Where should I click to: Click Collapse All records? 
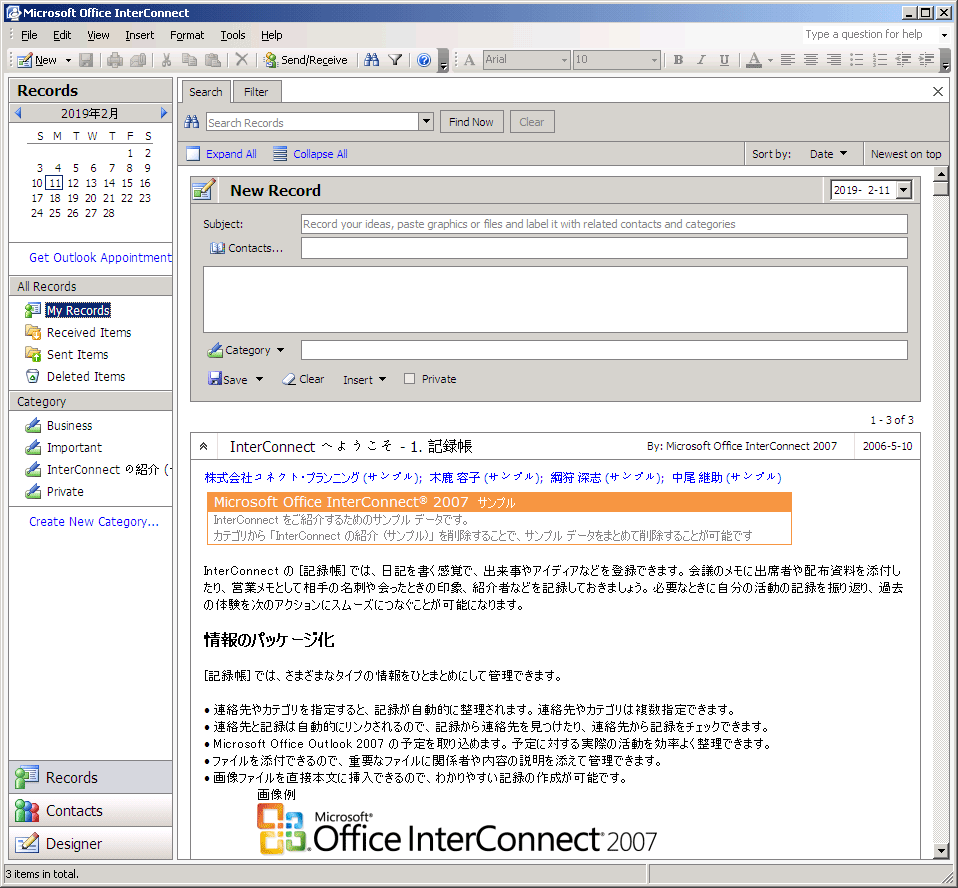(311, 154)
